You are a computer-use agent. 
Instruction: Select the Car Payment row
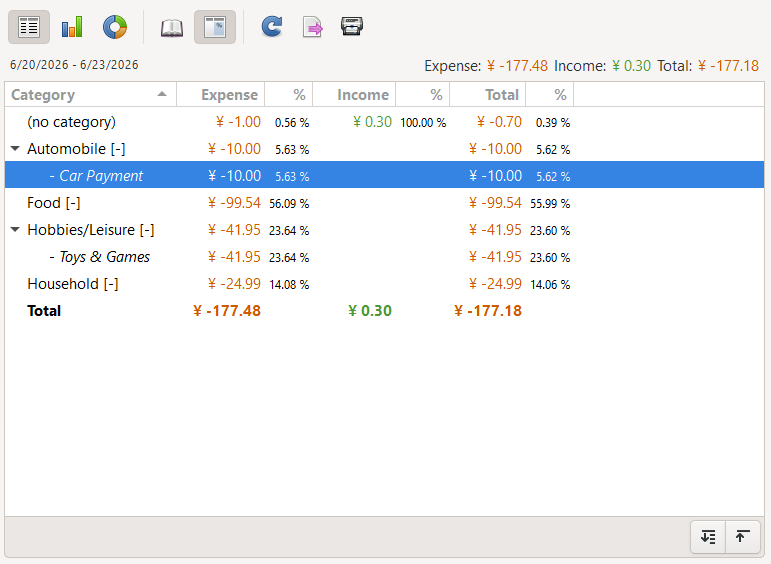click(x=385, y=176)
